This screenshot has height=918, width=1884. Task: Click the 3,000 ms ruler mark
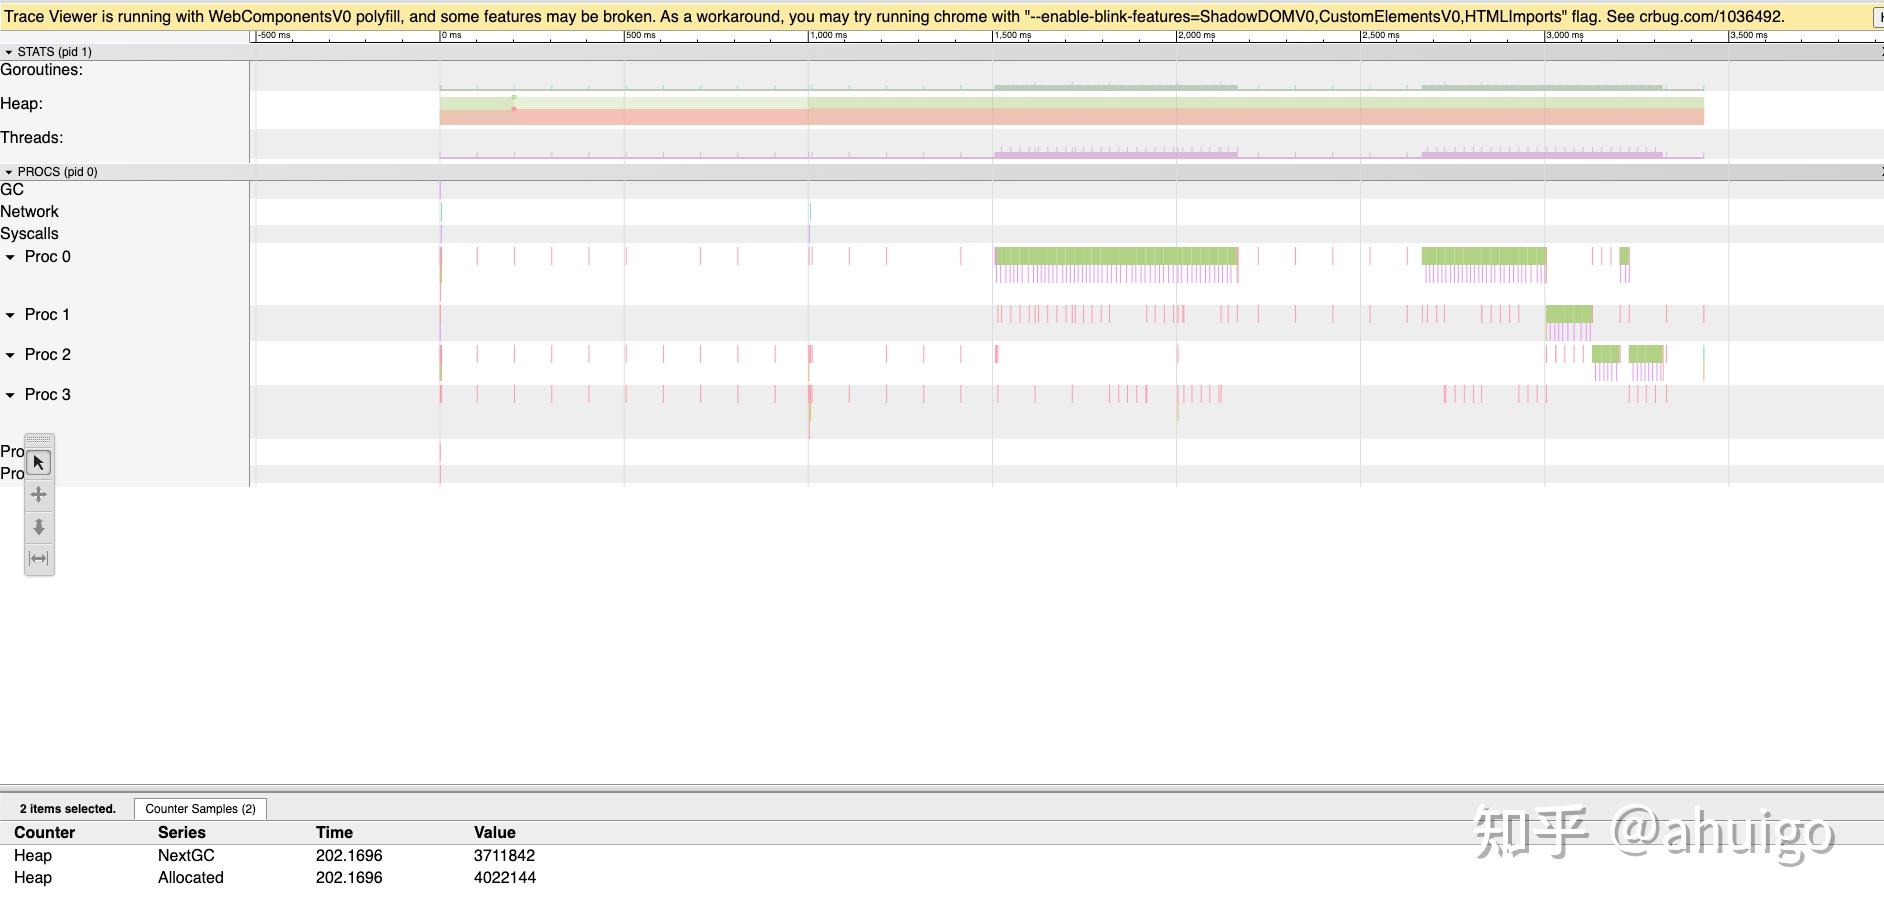[1565, 36]
